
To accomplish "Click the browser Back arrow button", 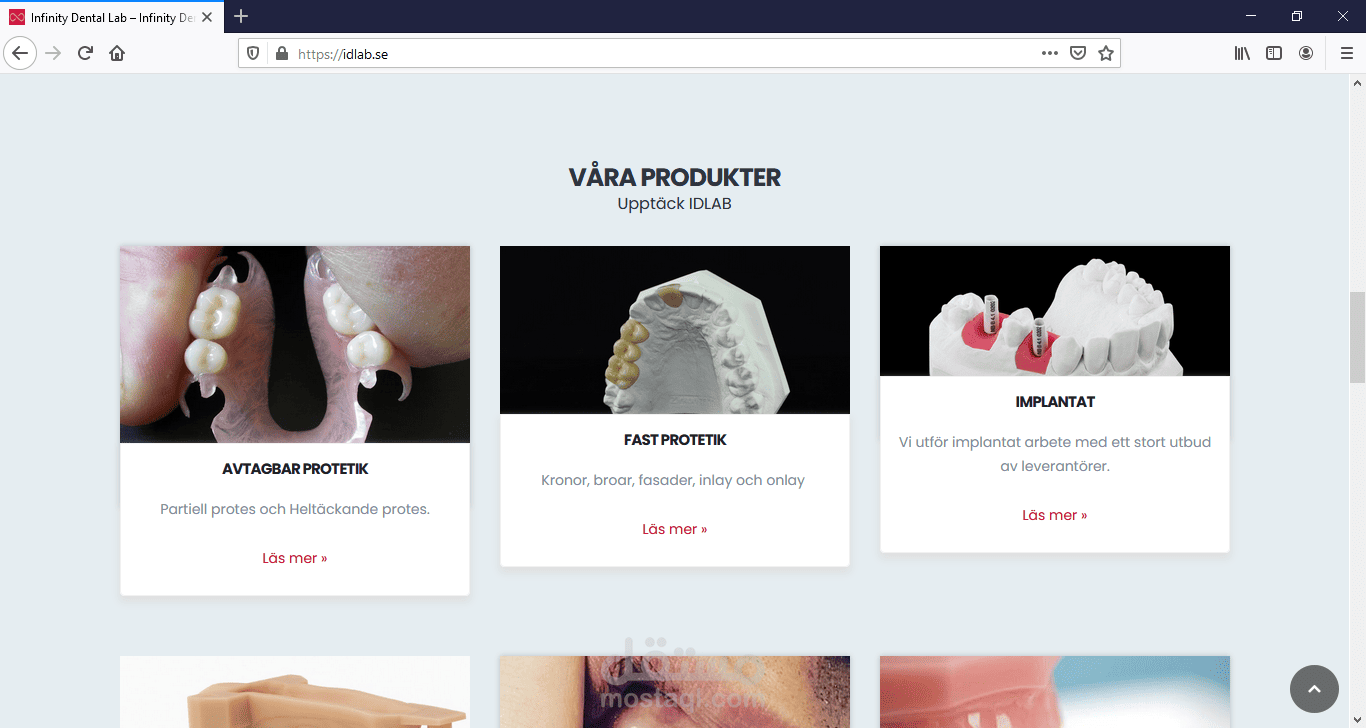I will (20, 53).
